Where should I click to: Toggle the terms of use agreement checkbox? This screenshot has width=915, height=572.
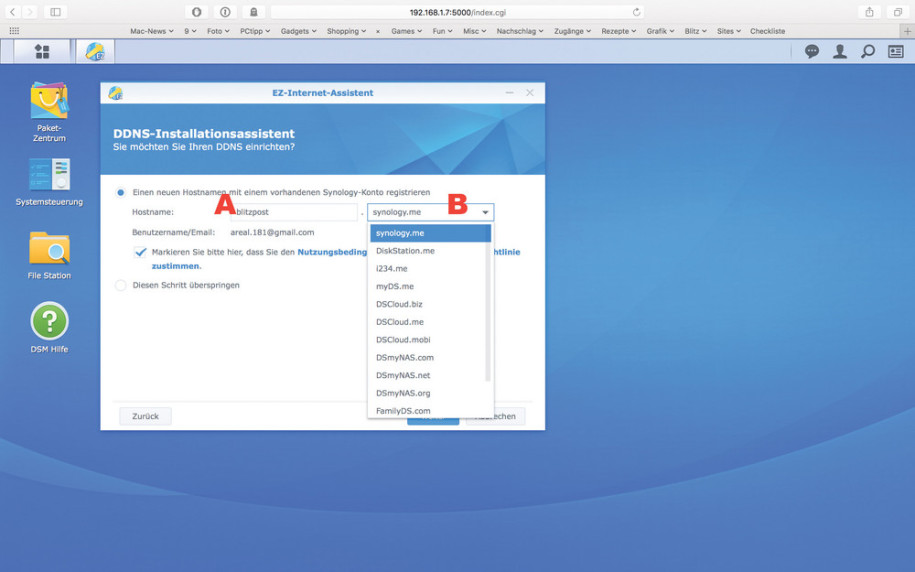pyautogui.click(x=140, y=252)
